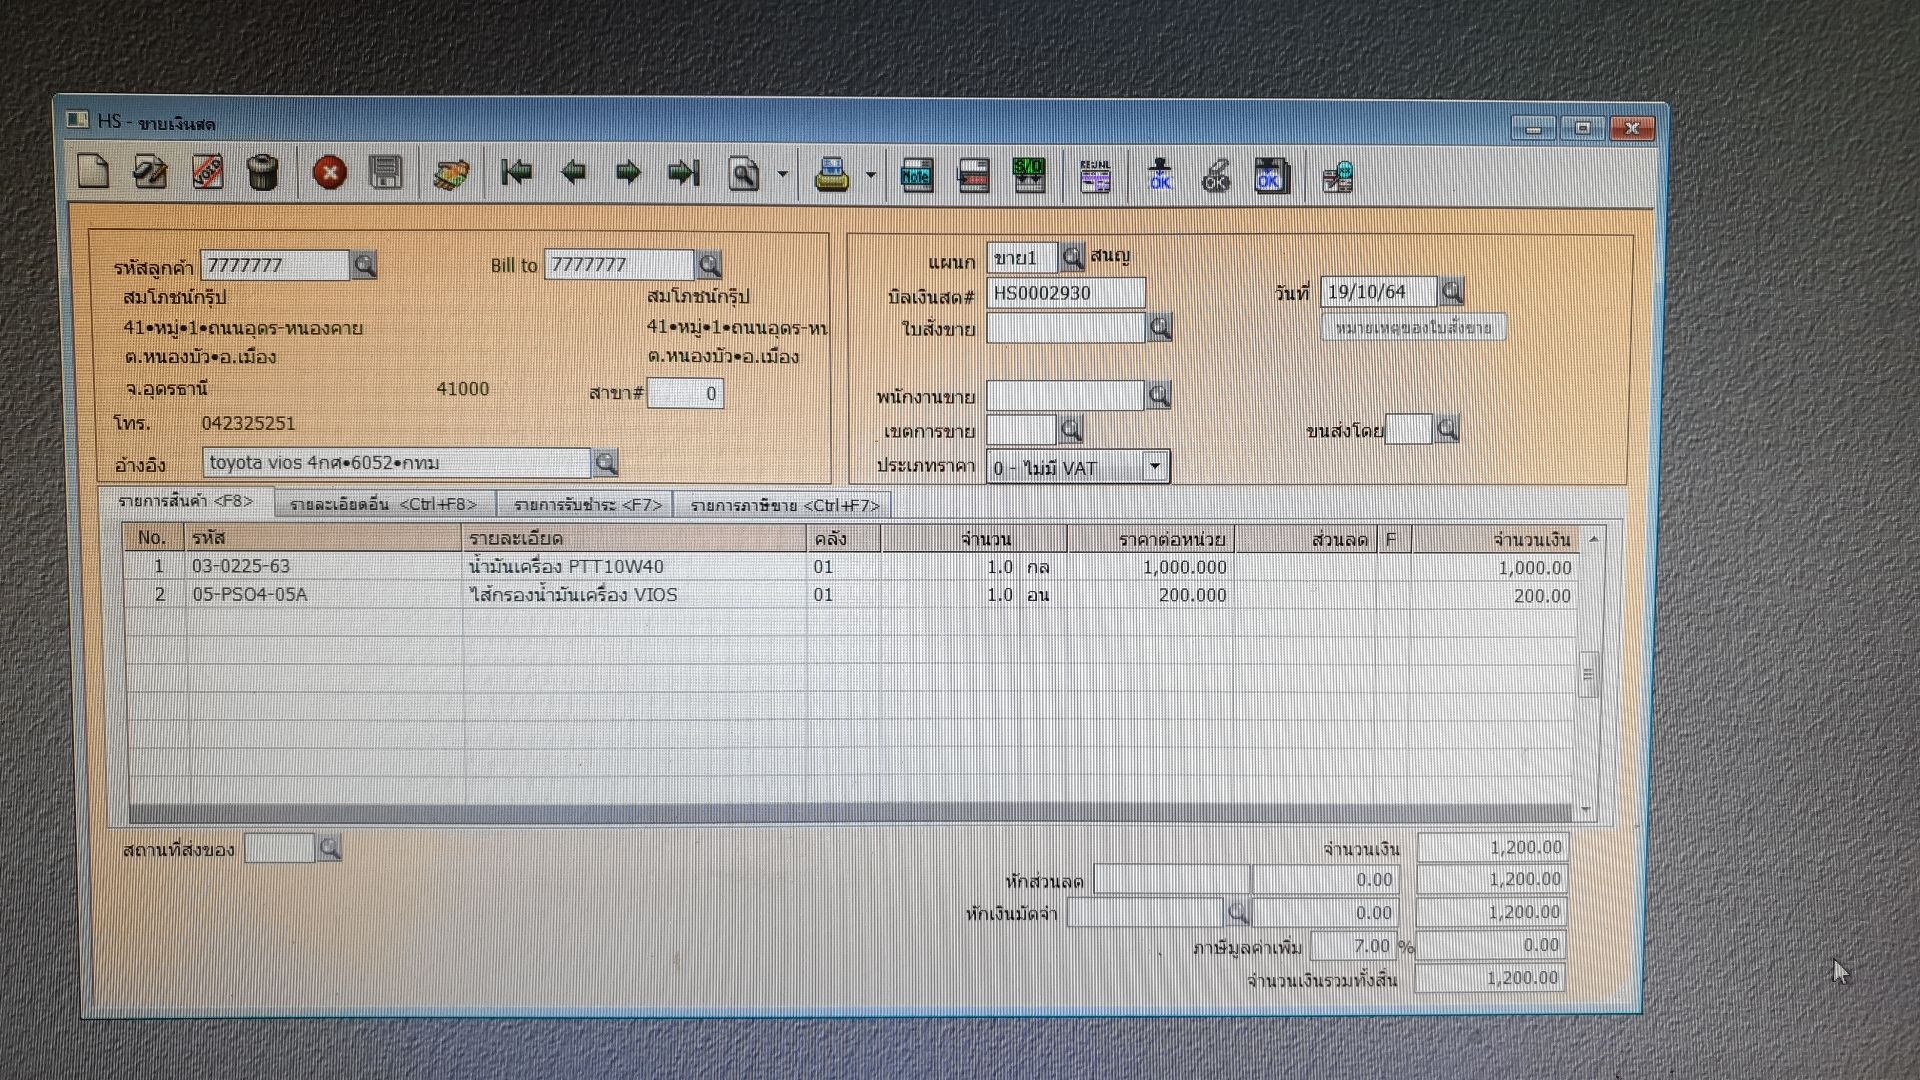
Task: Go to the last record arrow
Action: tap(684, 173)
